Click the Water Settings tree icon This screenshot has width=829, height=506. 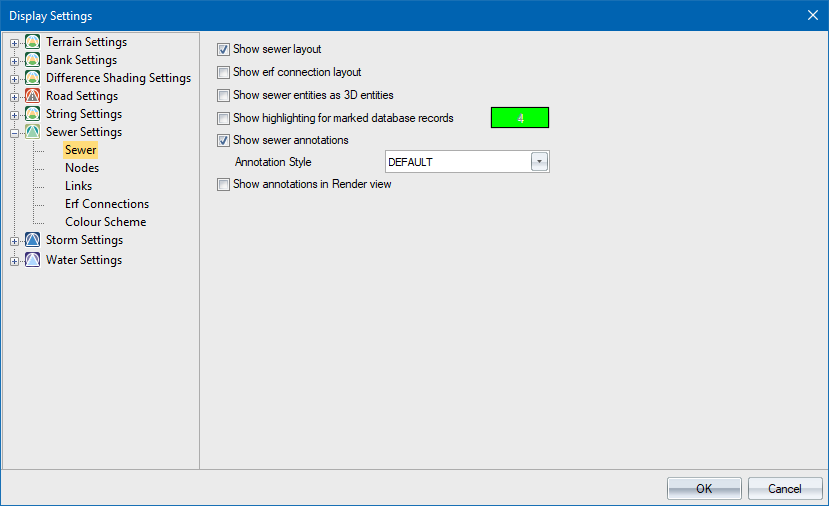coord(32,260)
